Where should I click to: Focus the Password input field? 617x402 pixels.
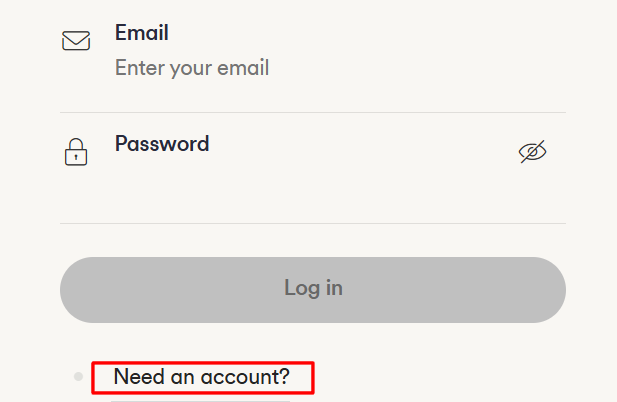pyautogui.click(x=300, y=178)
